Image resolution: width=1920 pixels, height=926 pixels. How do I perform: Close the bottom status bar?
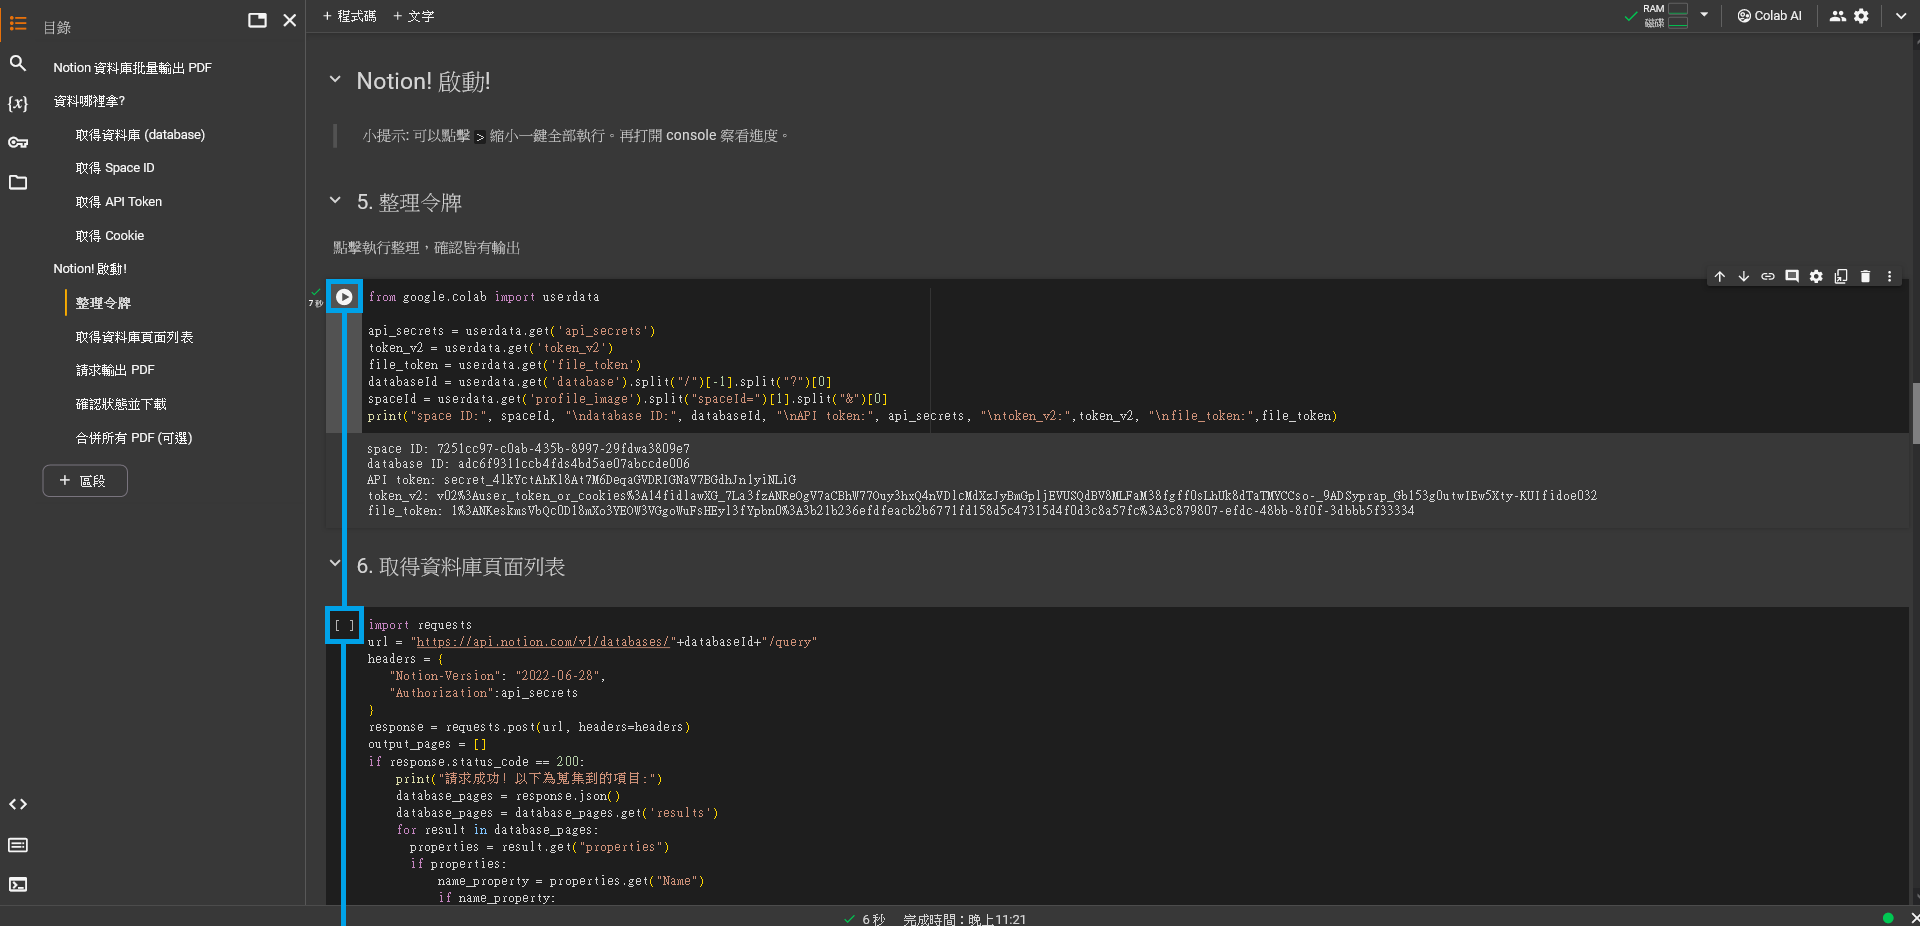(x=1914, y=918)
